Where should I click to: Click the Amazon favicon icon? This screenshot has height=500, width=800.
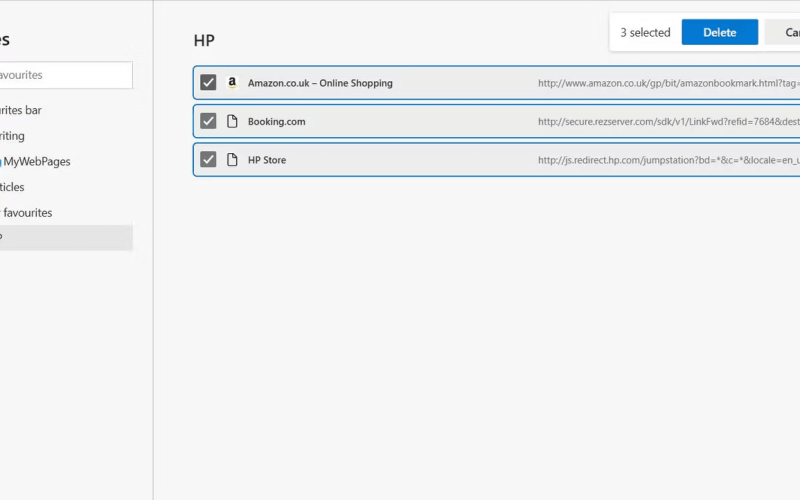click(x=232, y=83)
